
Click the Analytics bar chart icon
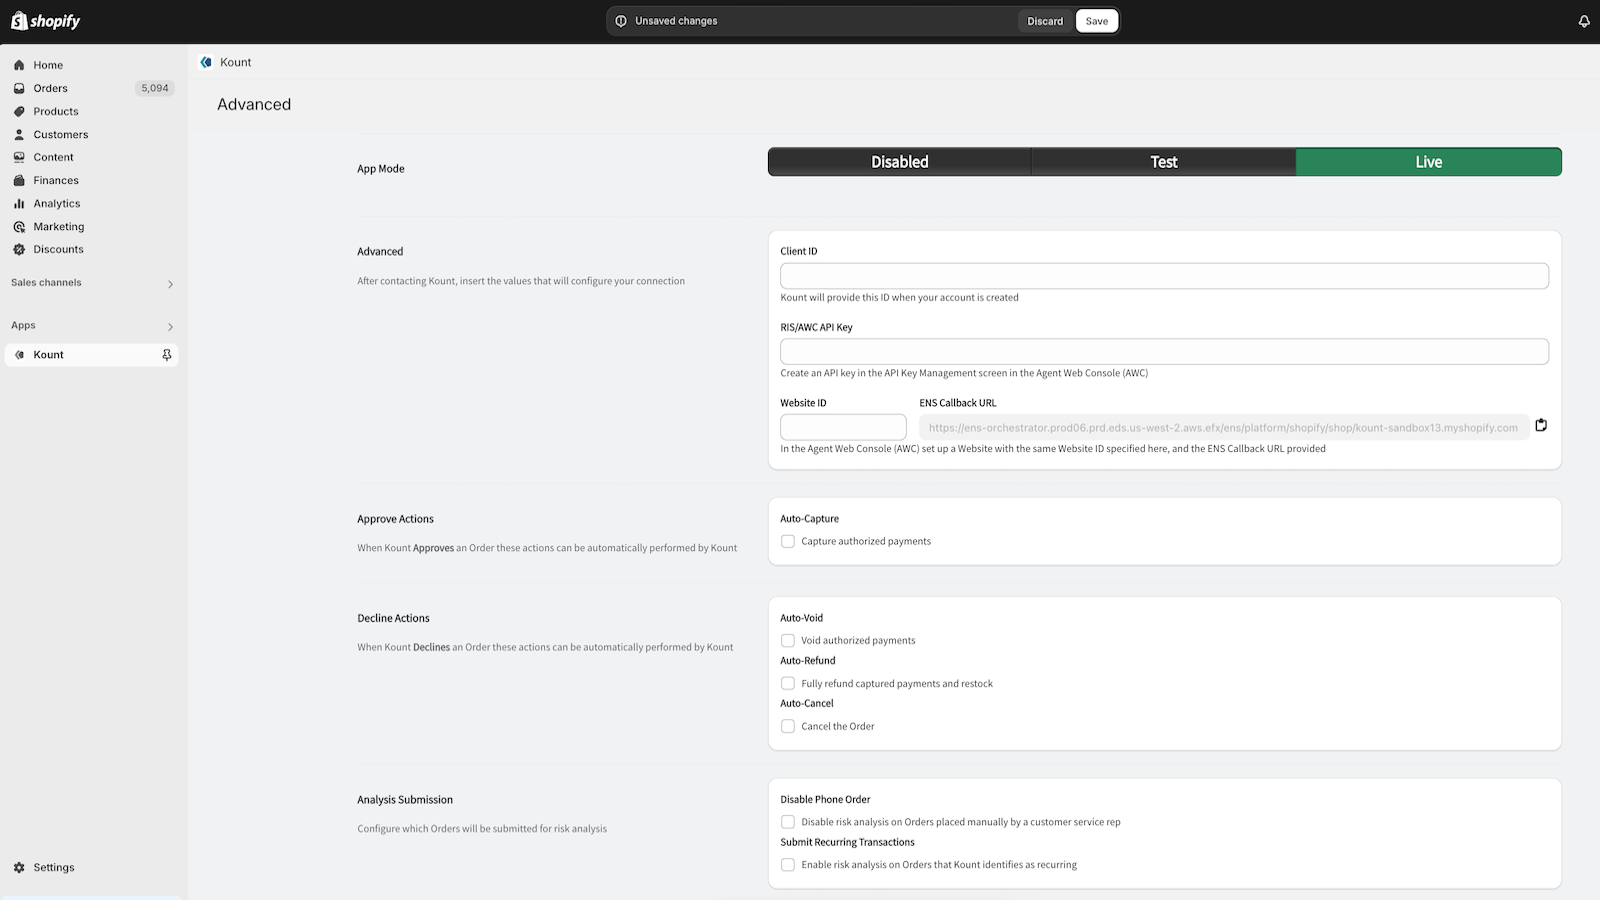[19, 204]
